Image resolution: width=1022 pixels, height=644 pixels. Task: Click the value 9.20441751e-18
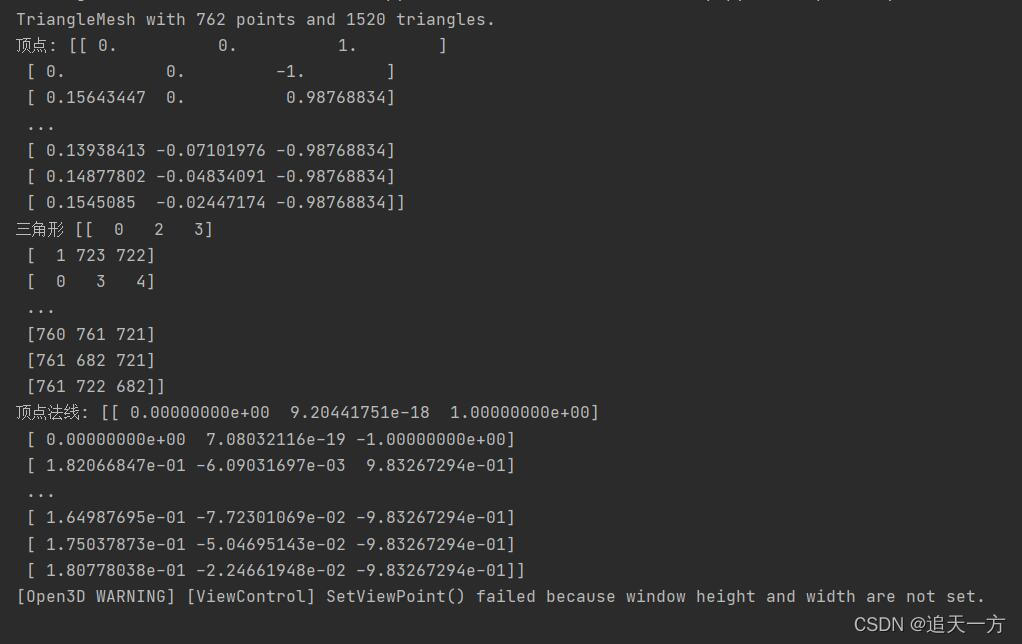click(359, 412)
